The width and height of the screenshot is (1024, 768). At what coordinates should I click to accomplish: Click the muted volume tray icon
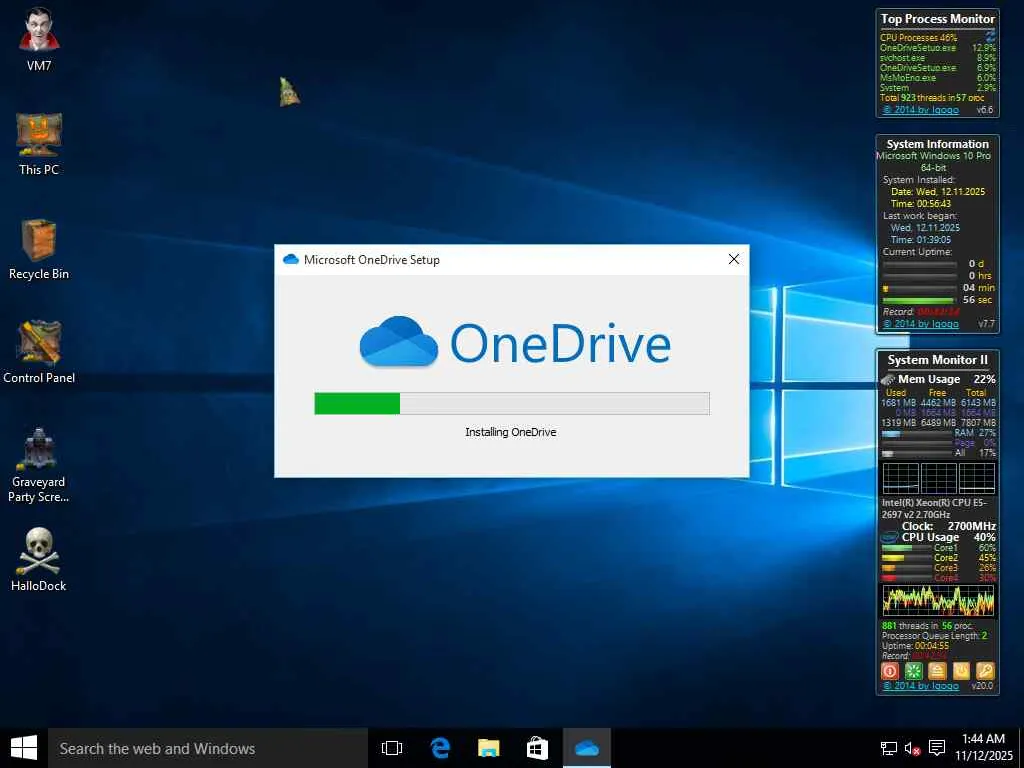pos(912,748)
